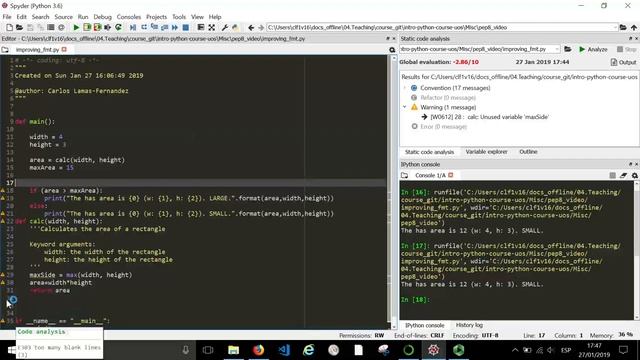This screenshot has width=640, height=360.
Task: Open the Debug menu
Action: [102, 17]
